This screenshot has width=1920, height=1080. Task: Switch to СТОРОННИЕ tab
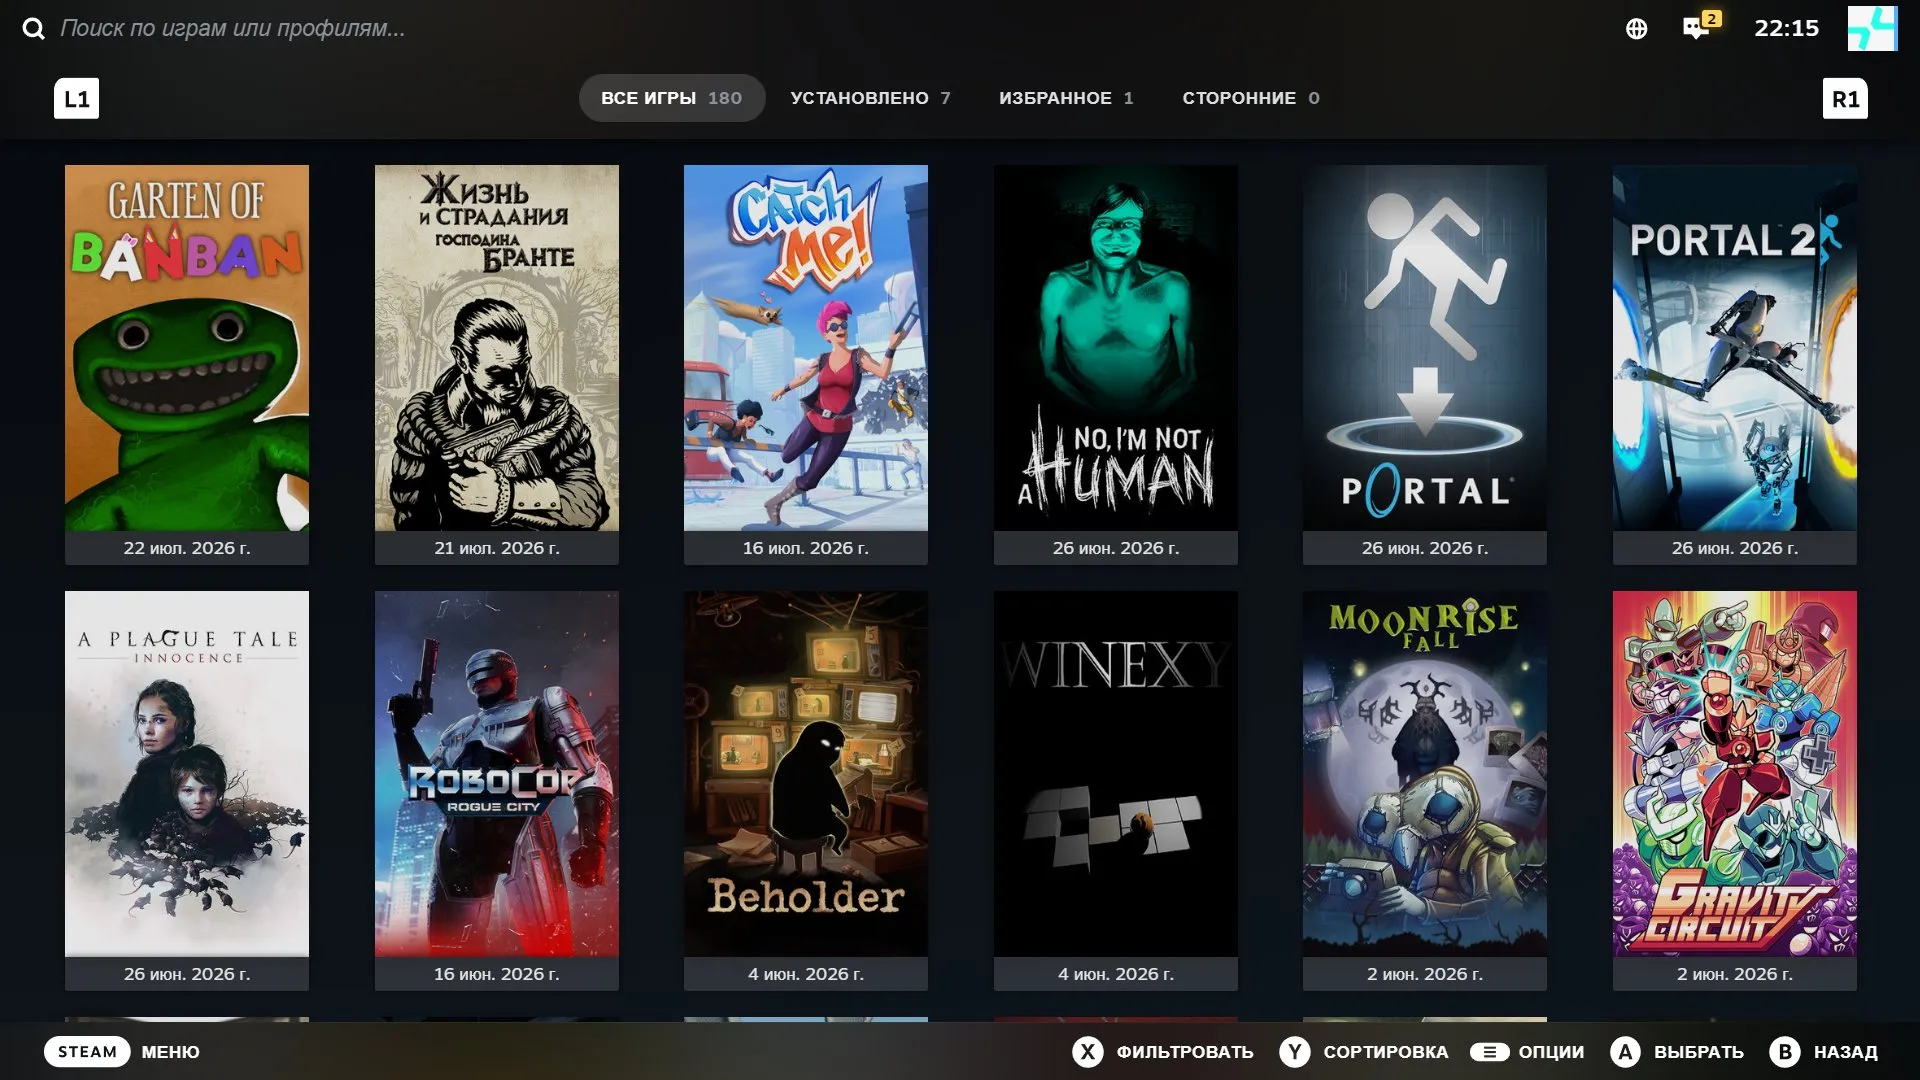[1251, 98]
